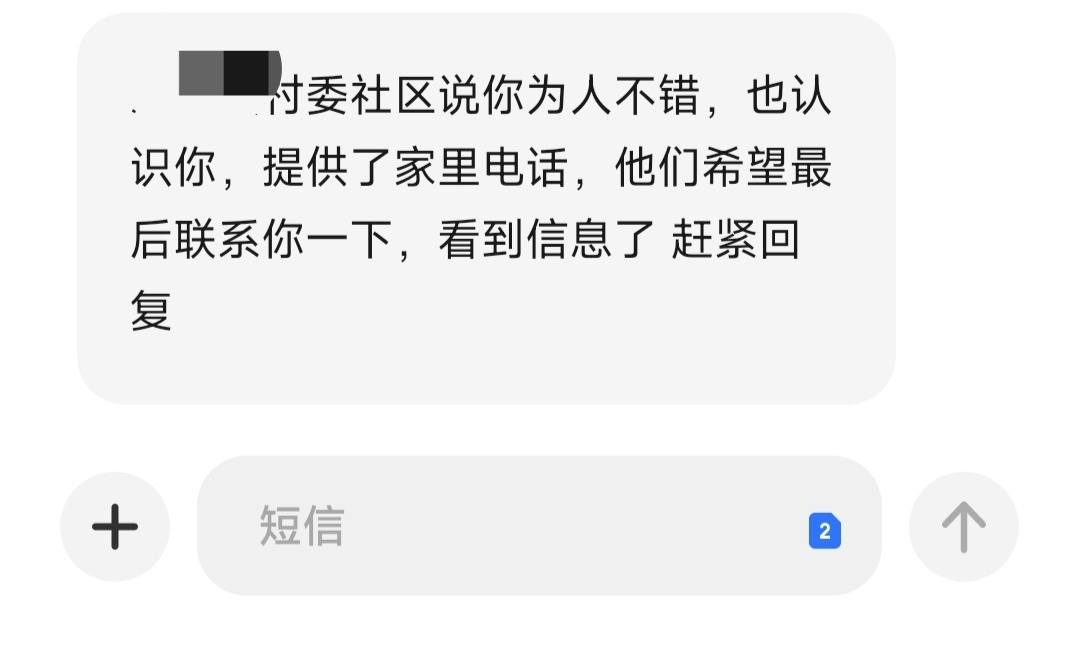Open the plus attachment menu
Viewport: 1080px width, 646px height.
click(115, 527)
